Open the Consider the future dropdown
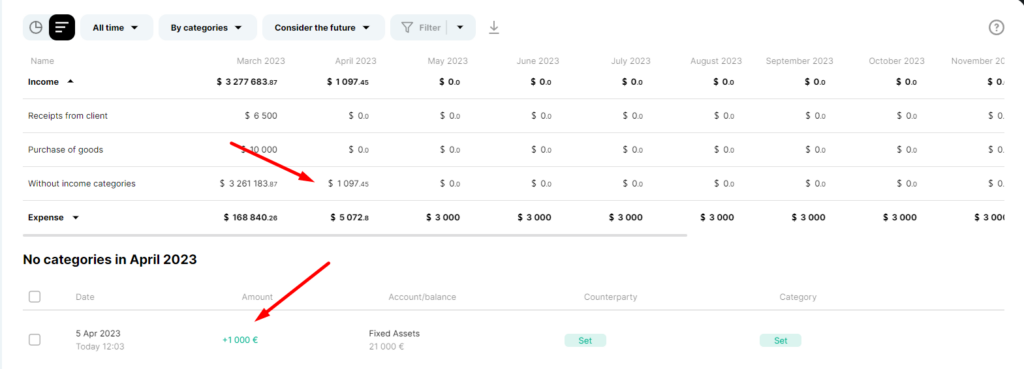 point(323,27)
